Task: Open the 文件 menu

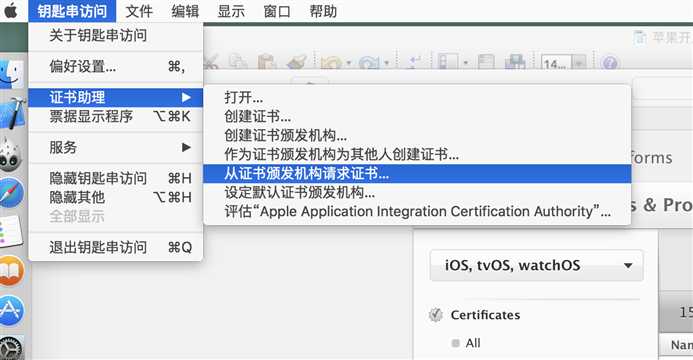Action: pos(139,11)
